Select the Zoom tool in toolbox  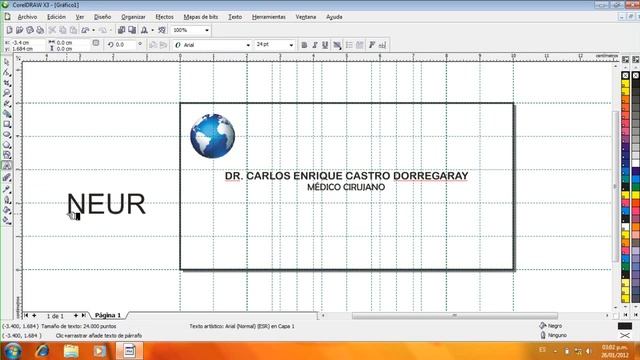pyautogui.click(x=7, y=93)
